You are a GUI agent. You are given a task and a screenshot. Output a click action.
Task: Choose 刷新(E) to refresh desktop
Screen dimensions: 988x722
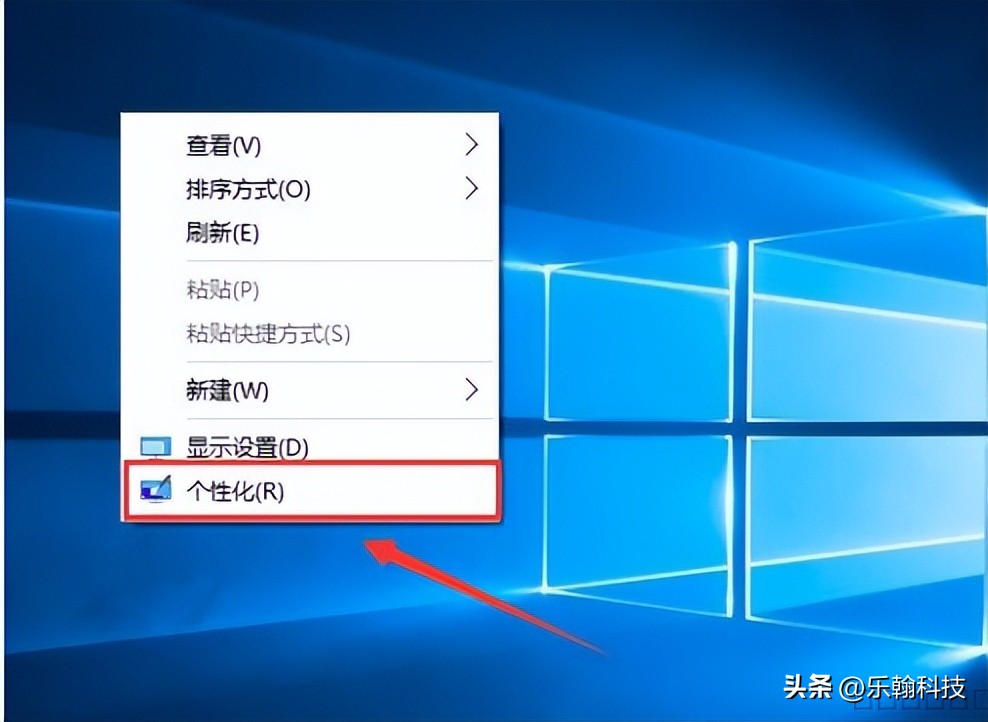(309, 233)
